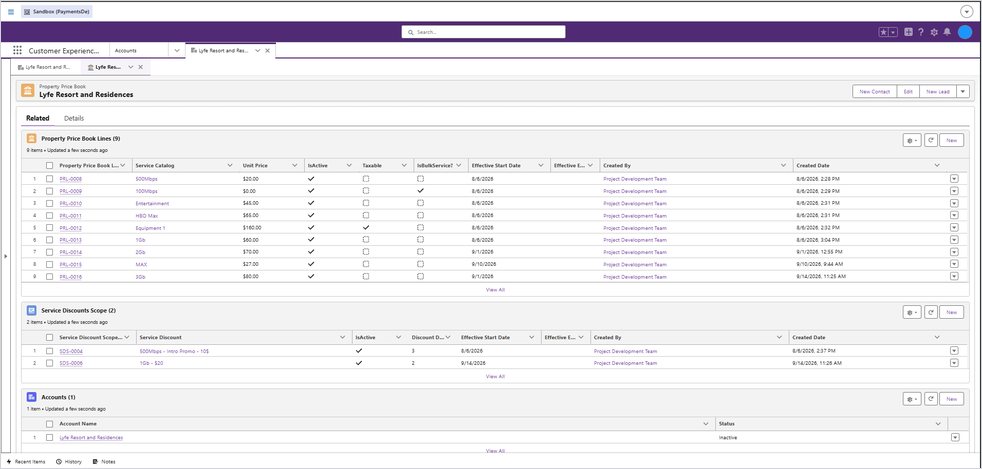Open the blue user profile avatar
This screenshot has height=469, width=982.
964,32
